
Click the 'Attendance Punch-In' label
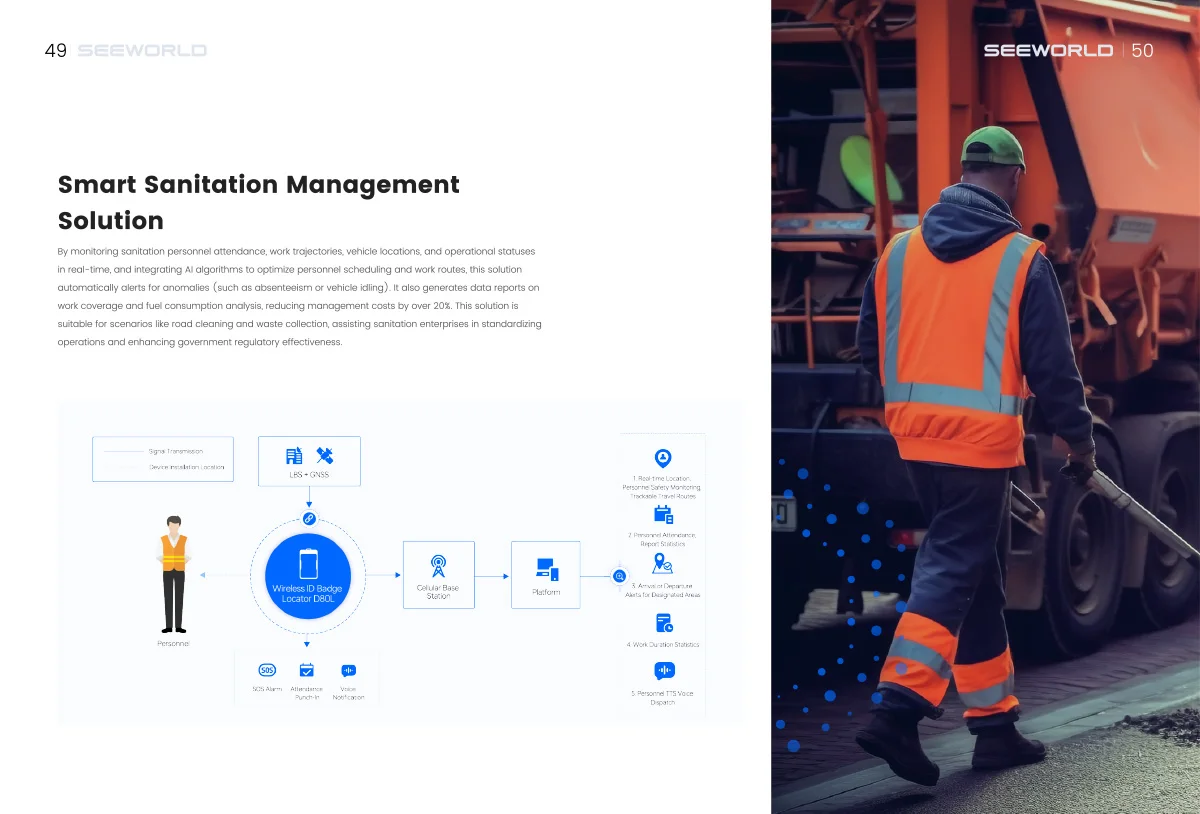coord(307,693)
